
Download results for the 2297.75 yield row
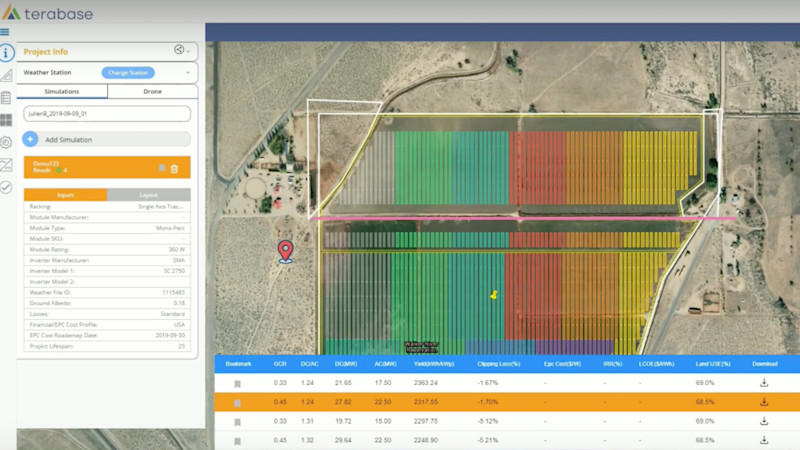coord(764,421)
